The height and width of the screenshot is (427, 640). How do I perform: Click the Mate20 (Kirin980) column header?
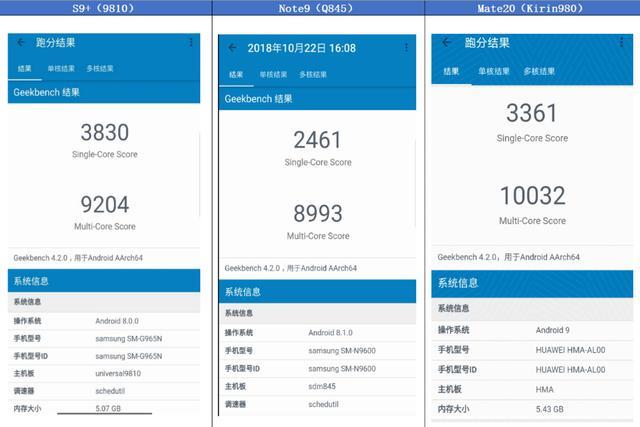click(530, 8)
